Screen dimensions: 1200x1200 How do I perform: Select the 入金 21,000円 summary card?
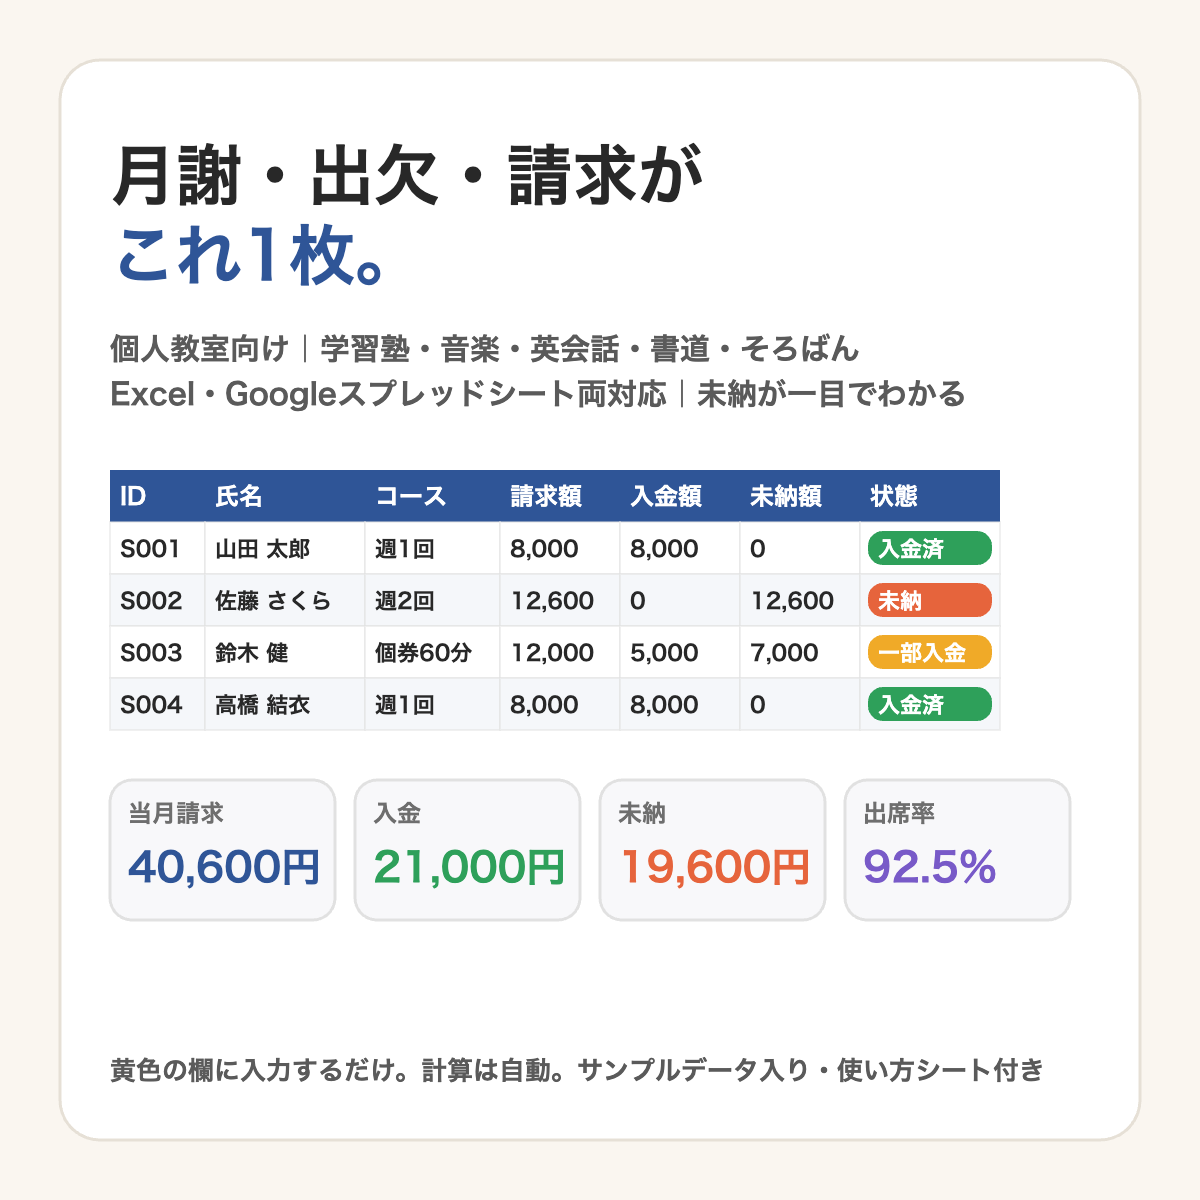[467, 850]
